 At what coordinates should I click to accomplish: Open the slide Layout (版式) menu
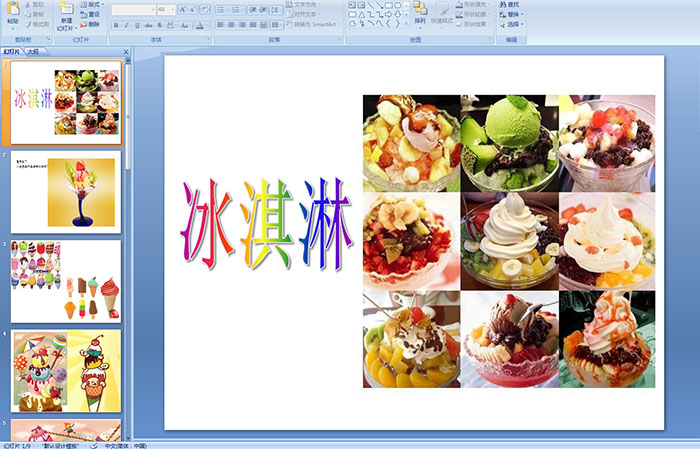click(92, 4)
